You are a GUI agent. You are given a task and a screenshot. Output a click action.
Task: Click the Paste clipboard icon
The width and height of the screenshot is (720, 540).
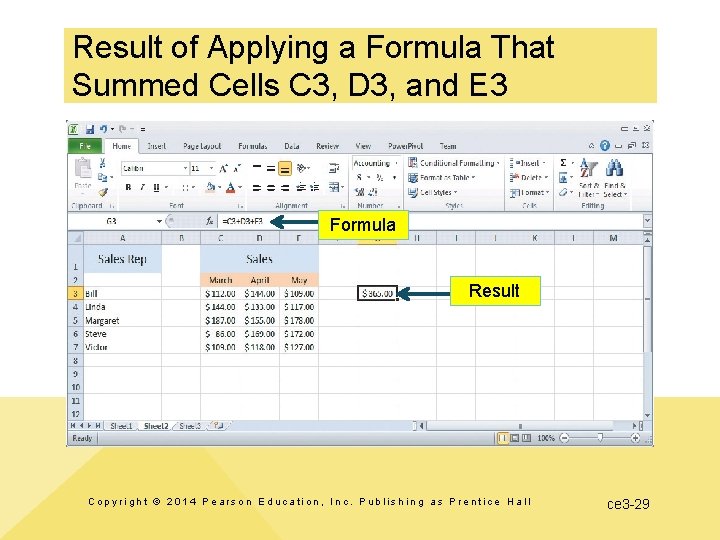coord(83,168)
